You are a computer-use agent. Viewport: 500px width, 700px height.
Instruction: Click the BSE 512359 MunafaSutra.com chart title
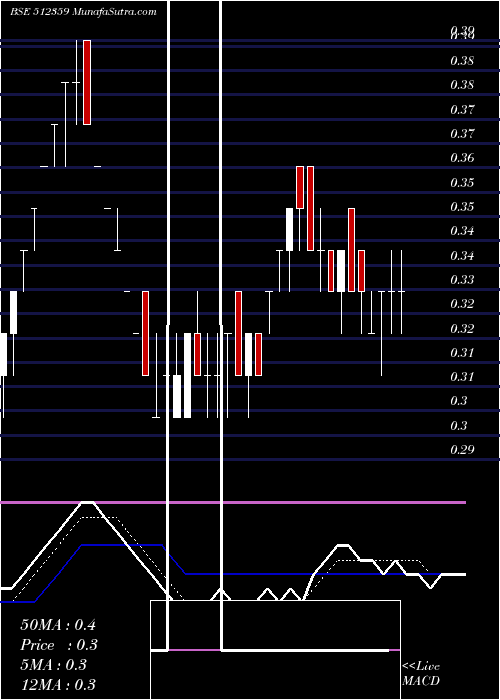(x=83, y=12)
